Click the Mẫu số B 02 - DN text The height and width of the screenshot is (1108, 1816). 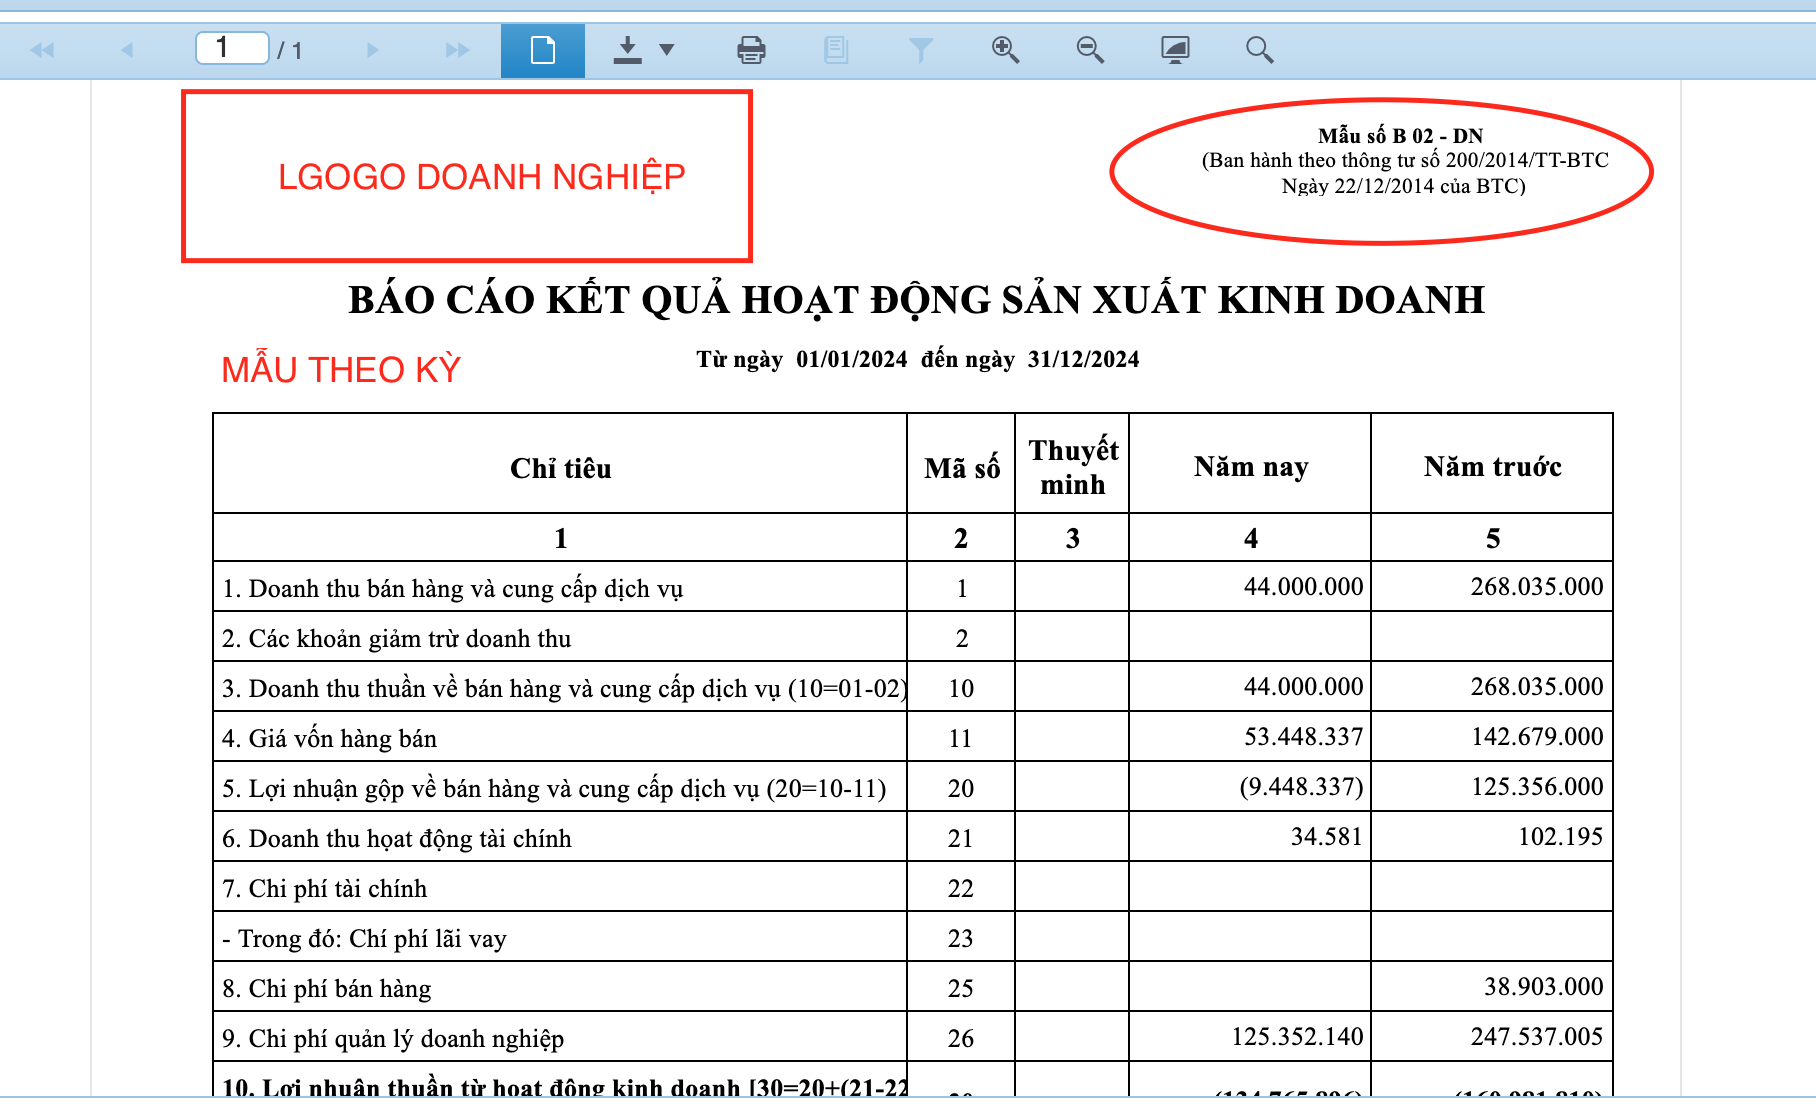click(x=1400, y=135)
